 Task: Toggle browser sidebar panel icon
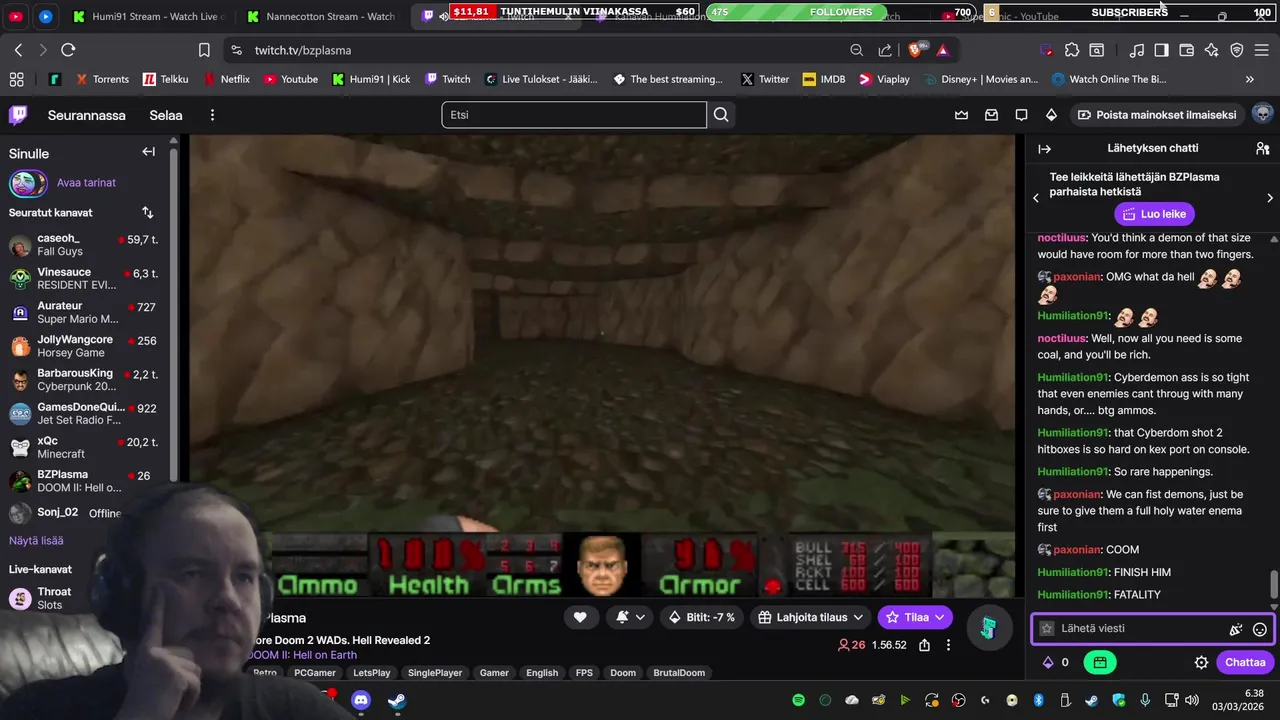tap(1161, 50)
